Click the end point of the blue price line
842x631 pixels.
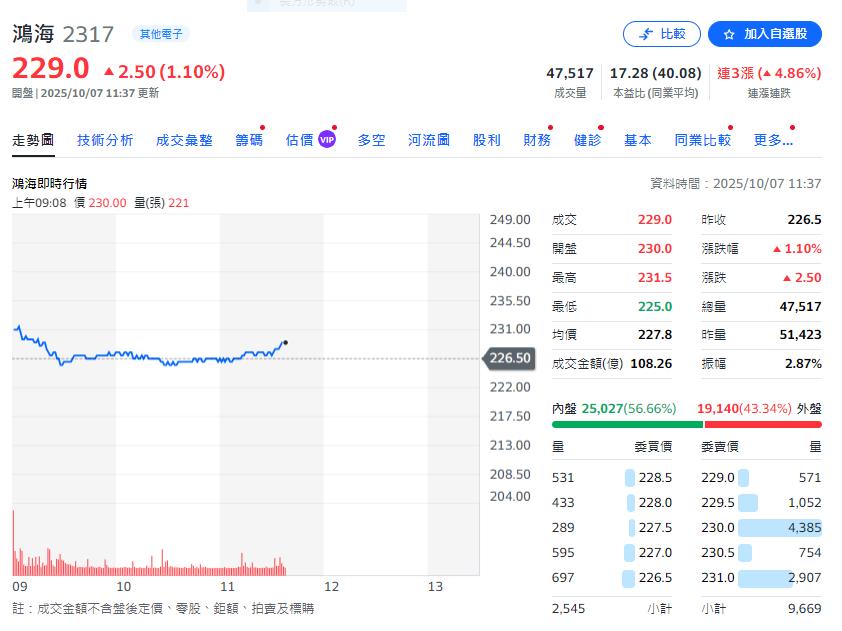pos(286,343)
